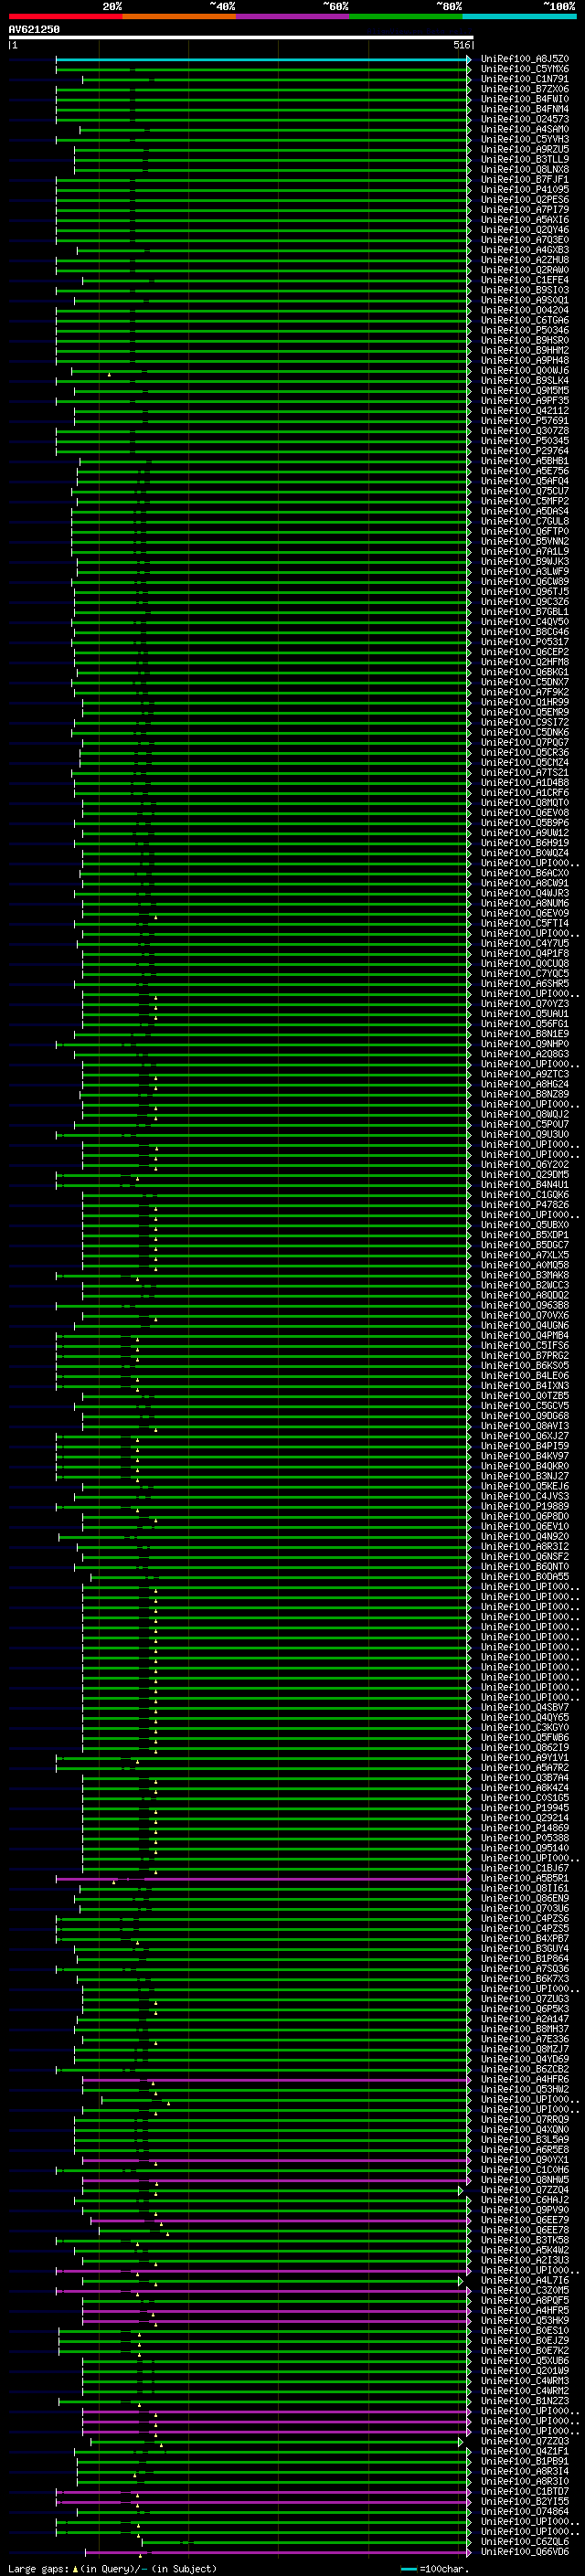Click hit UniRef100_A4HFR6
585x2576 pixels.
click(x=525, y=2079)
